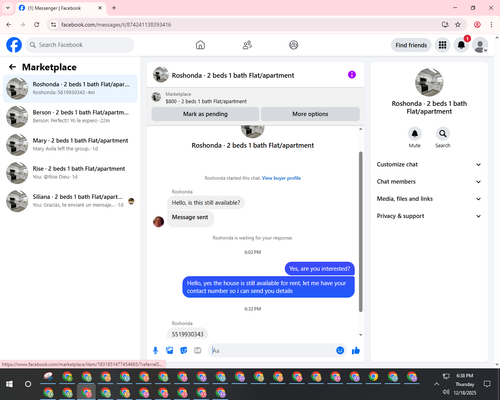Focus the Search Facebook field
500x400 pixels.
[80, 45]
